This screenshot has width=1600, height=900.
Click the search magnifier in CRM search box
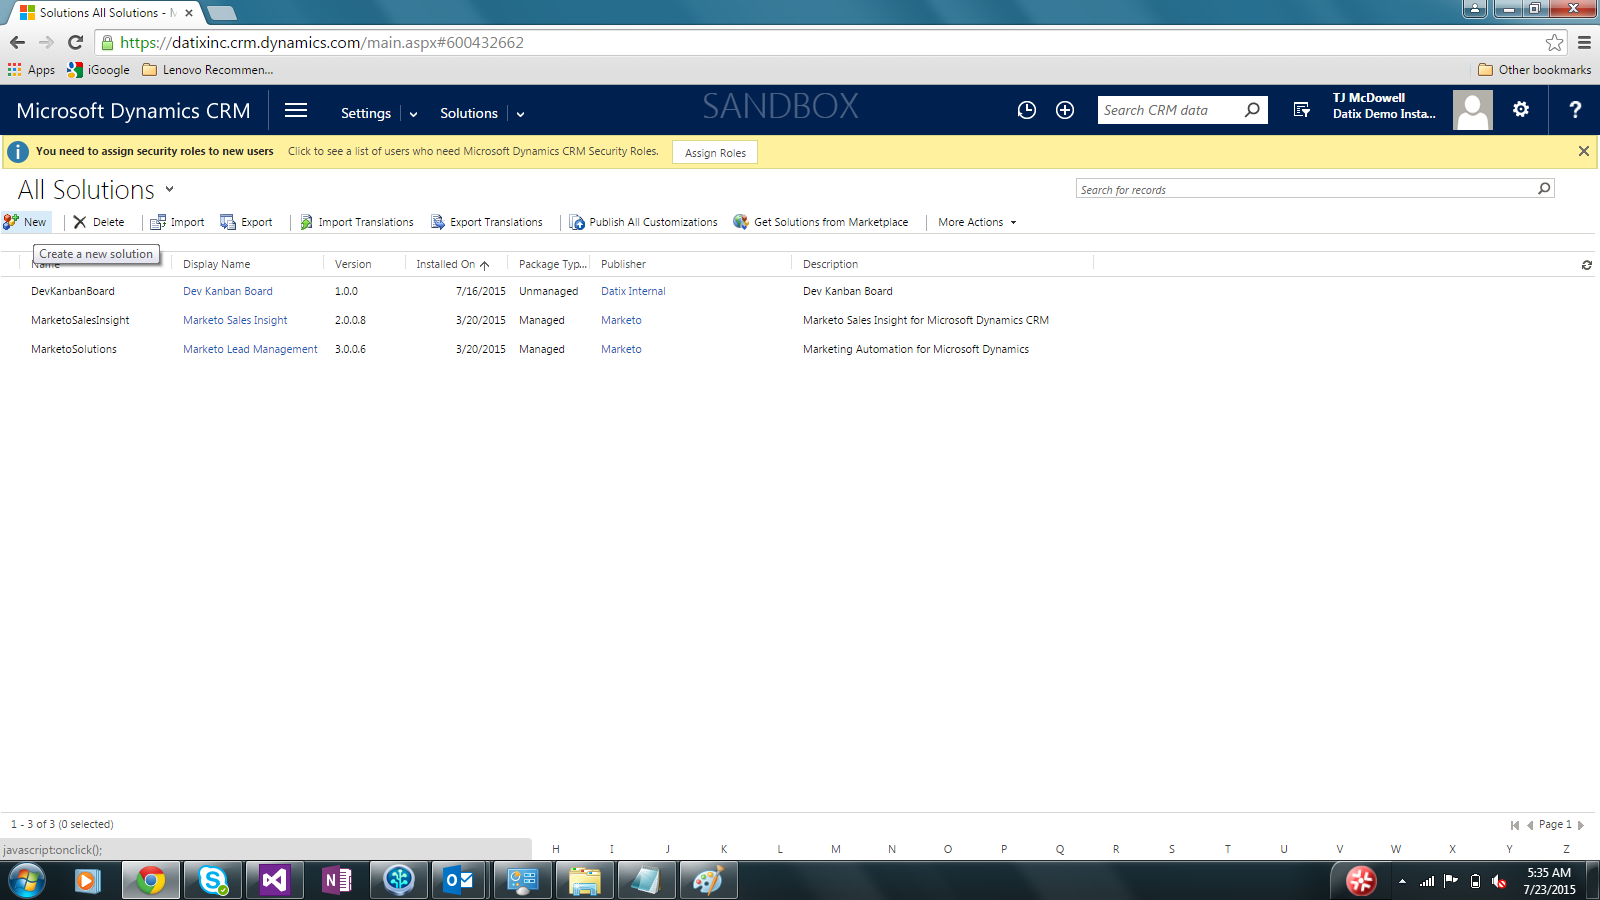(x=1252, y=110)
